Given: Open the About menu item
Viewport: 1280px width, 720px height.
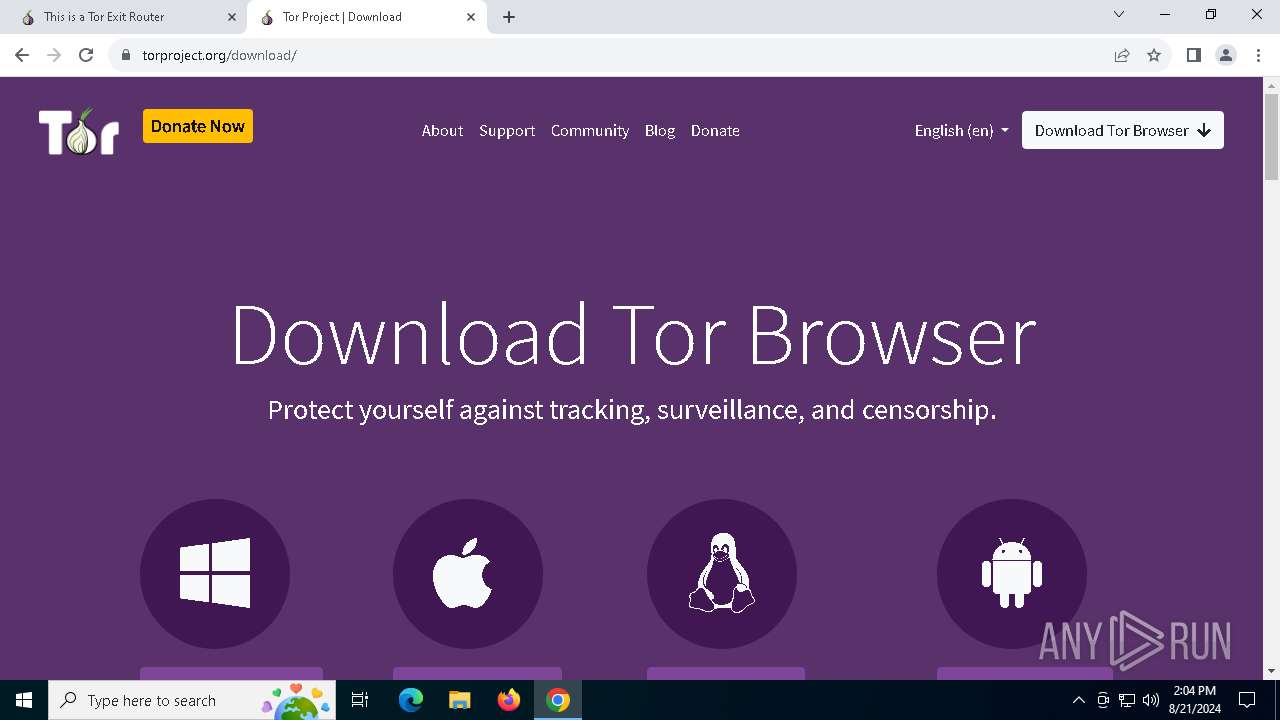Looking at the screenshot, I should pyautogui.click(x=442, y=130).
